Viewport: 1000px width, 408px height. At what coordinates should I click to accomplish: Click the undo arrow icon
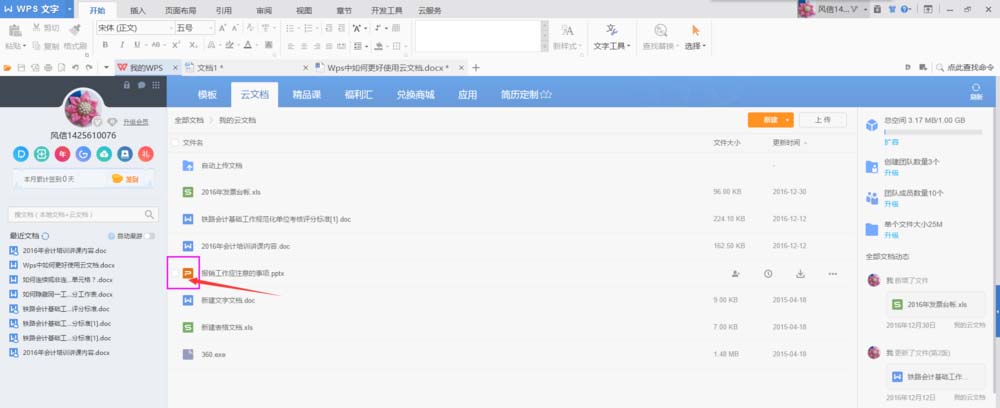tap(75, 68)
